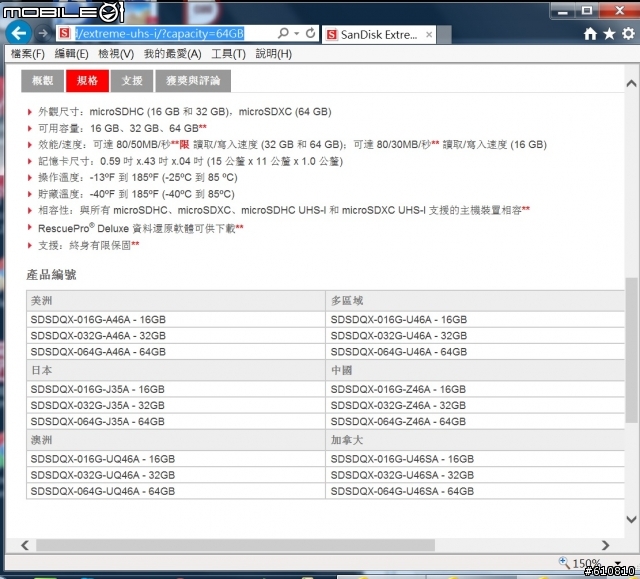Click the 貯藏溫度 specification line
This screenshot has height=579, width=640.
click(136, 194)
